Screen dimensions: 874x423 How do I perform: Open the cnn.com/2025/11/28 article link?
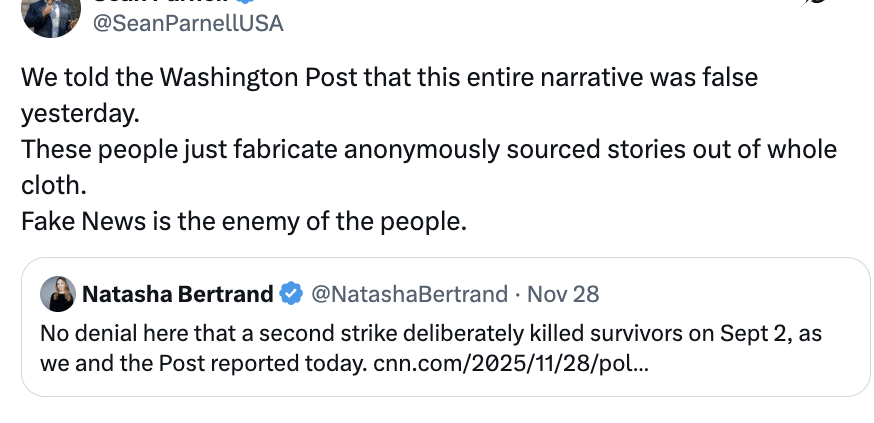tap(510, 362)
